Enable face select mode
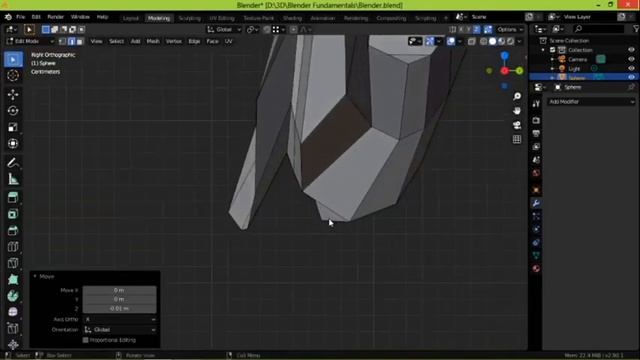This screenshot has width=640, height=360. pyautogui.click(x=80, y=41)
